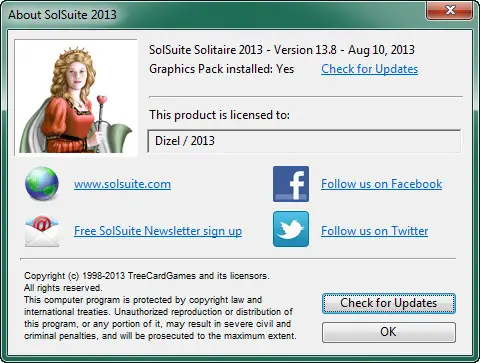Open the Check for Updates hyperlink

point(369,69)
